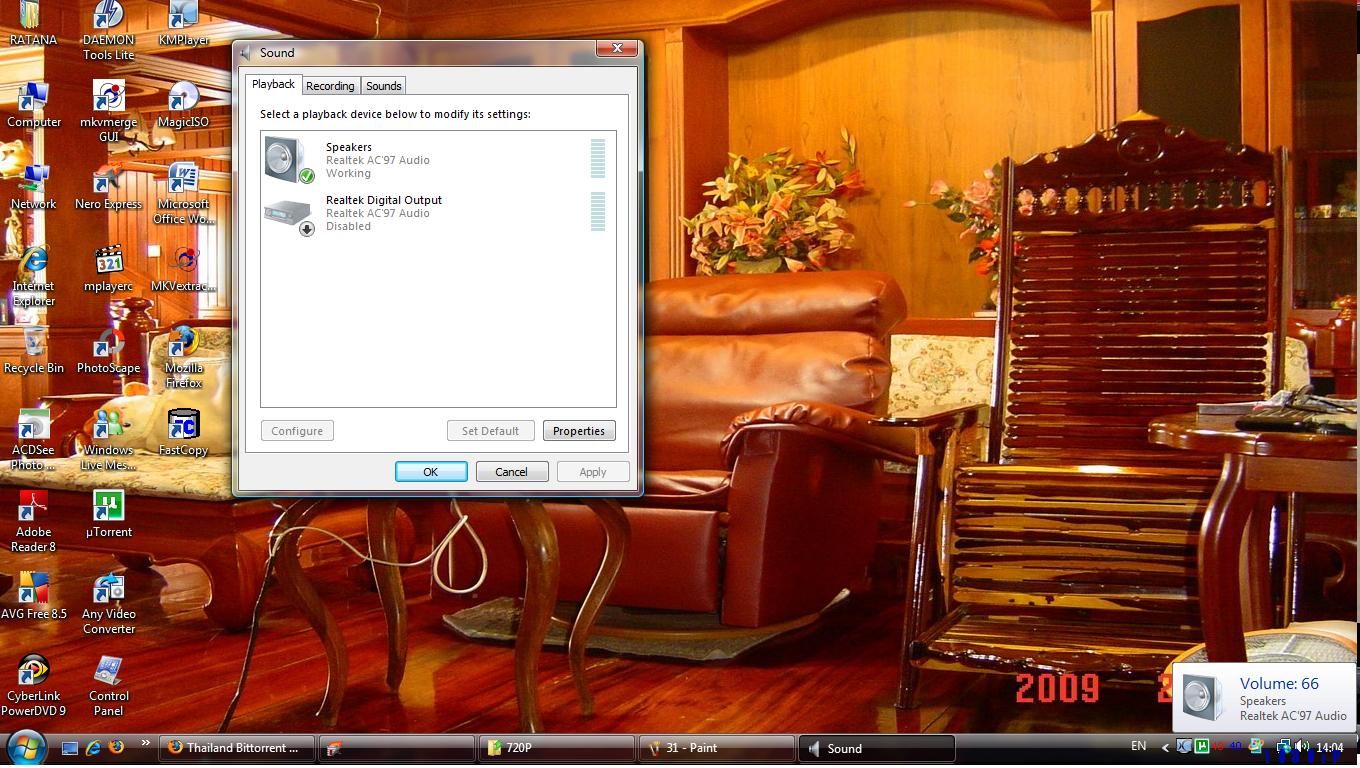The width and height of the screenshot is (1360, 768).
Task: Select the Realtek Digital Output device icon
Action: 289,215
